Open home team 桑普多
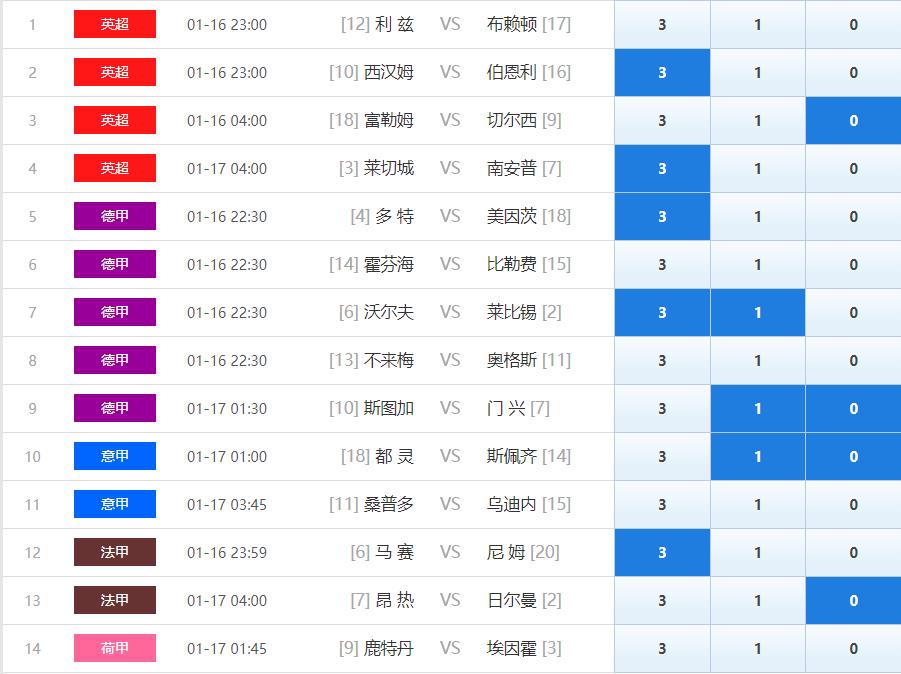 tap(388, 504)
